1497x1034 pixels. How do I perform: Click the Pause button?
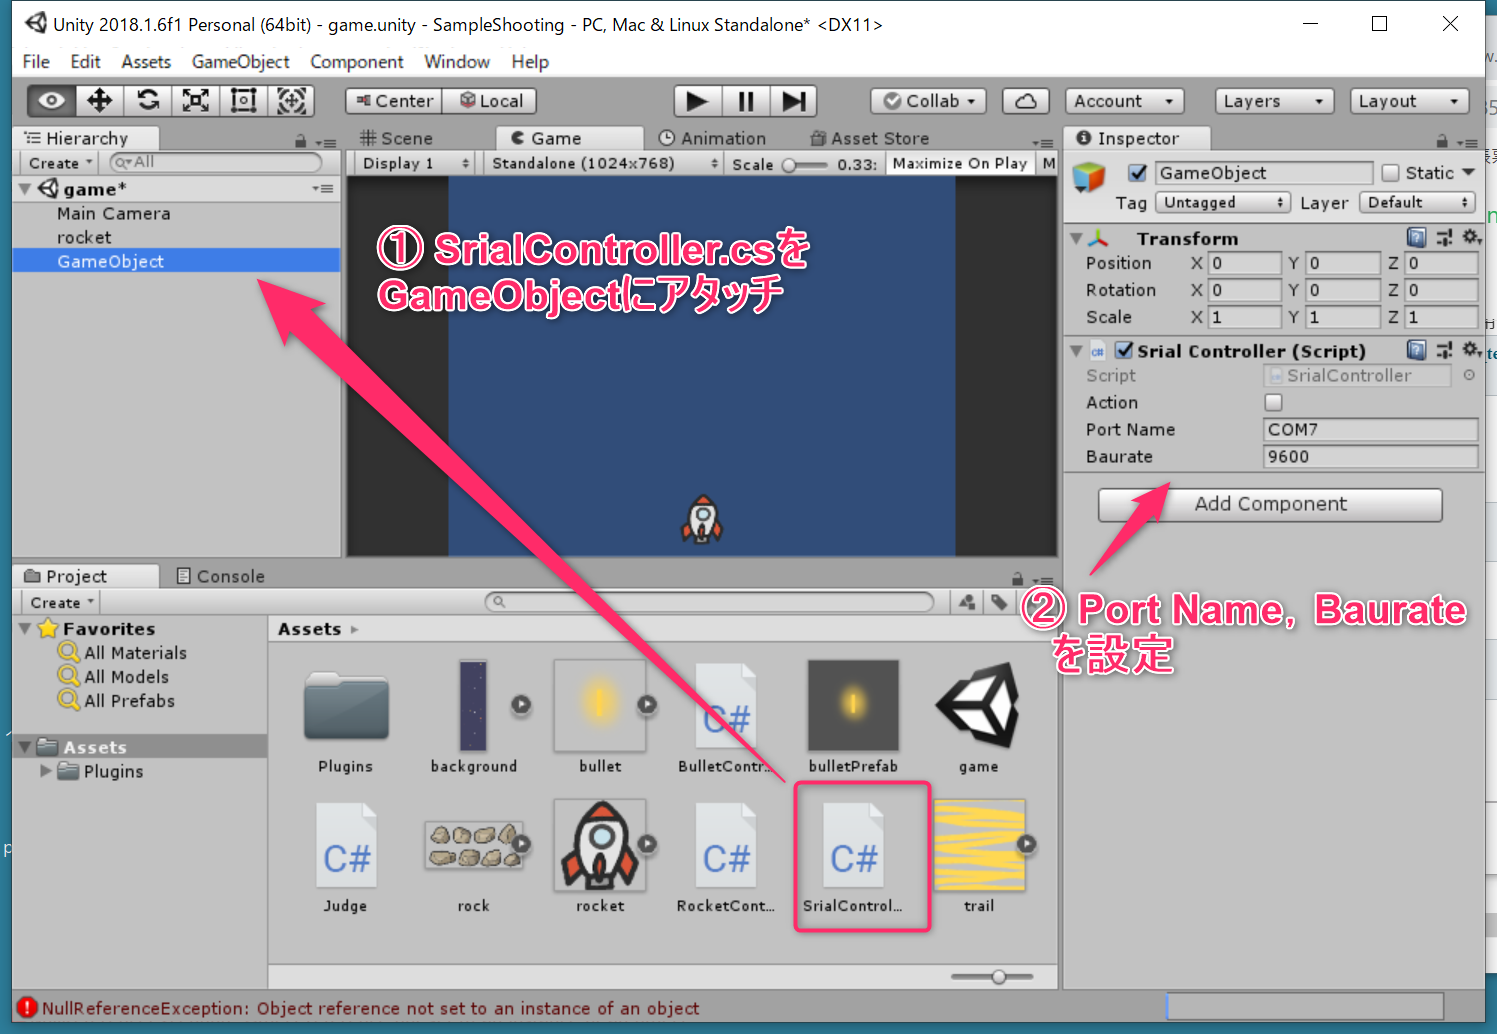(746, 101)
